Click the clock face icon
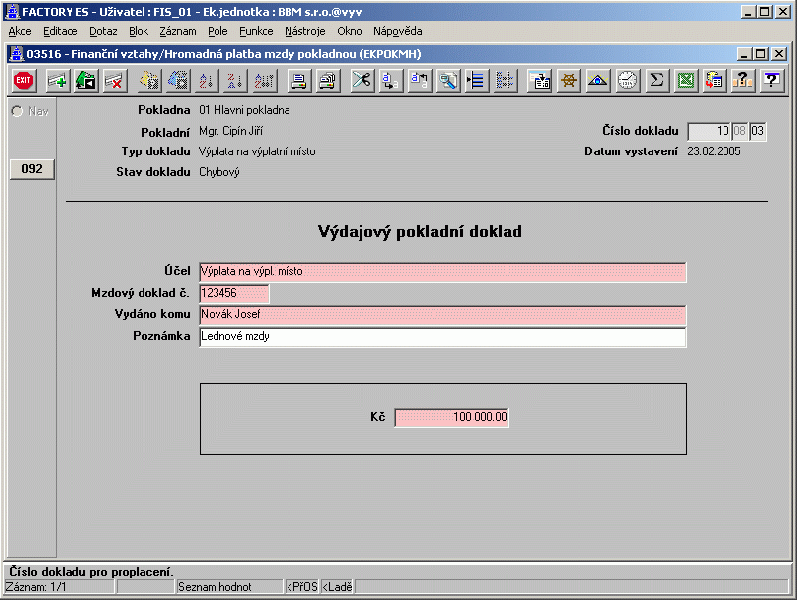Screen dimensions: 797x600 point(627,80)
